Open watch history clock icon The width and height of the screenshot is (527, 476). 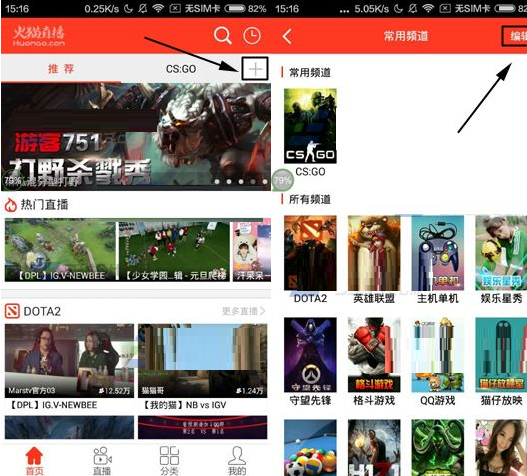(x=252, y=36)
